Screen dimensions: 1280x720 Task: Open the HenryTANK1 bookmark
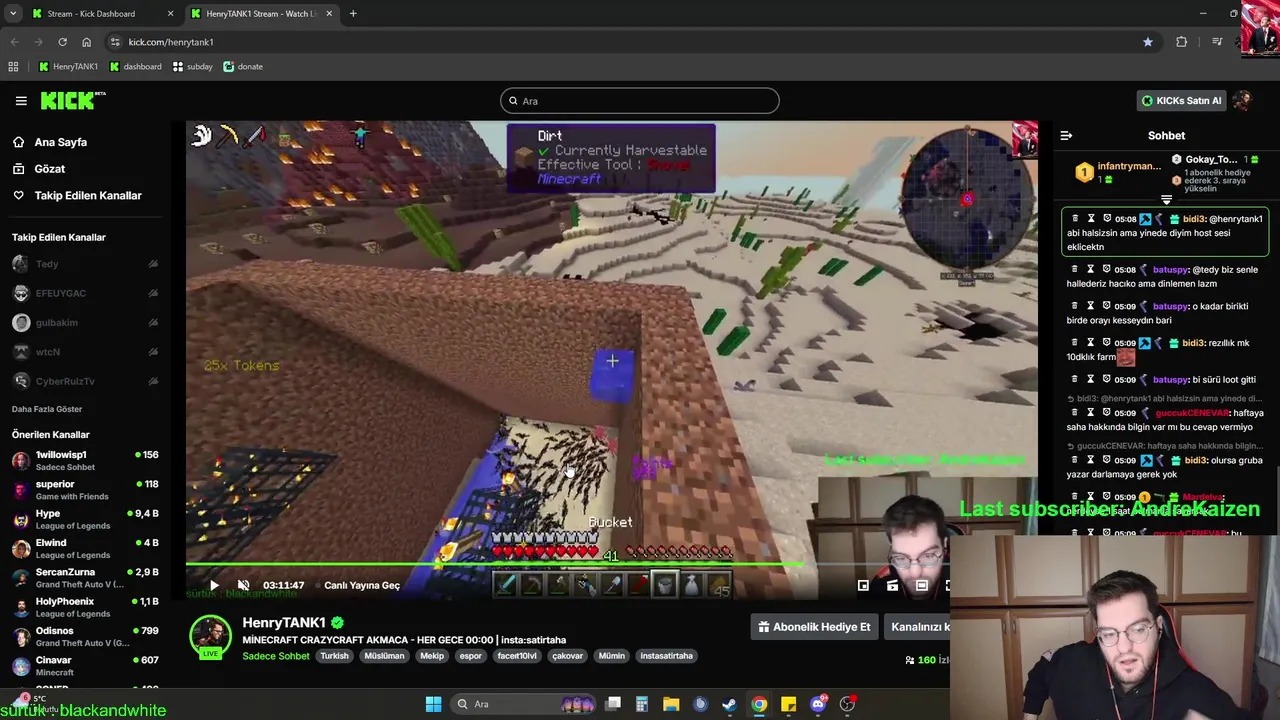(x=68, y=67)
